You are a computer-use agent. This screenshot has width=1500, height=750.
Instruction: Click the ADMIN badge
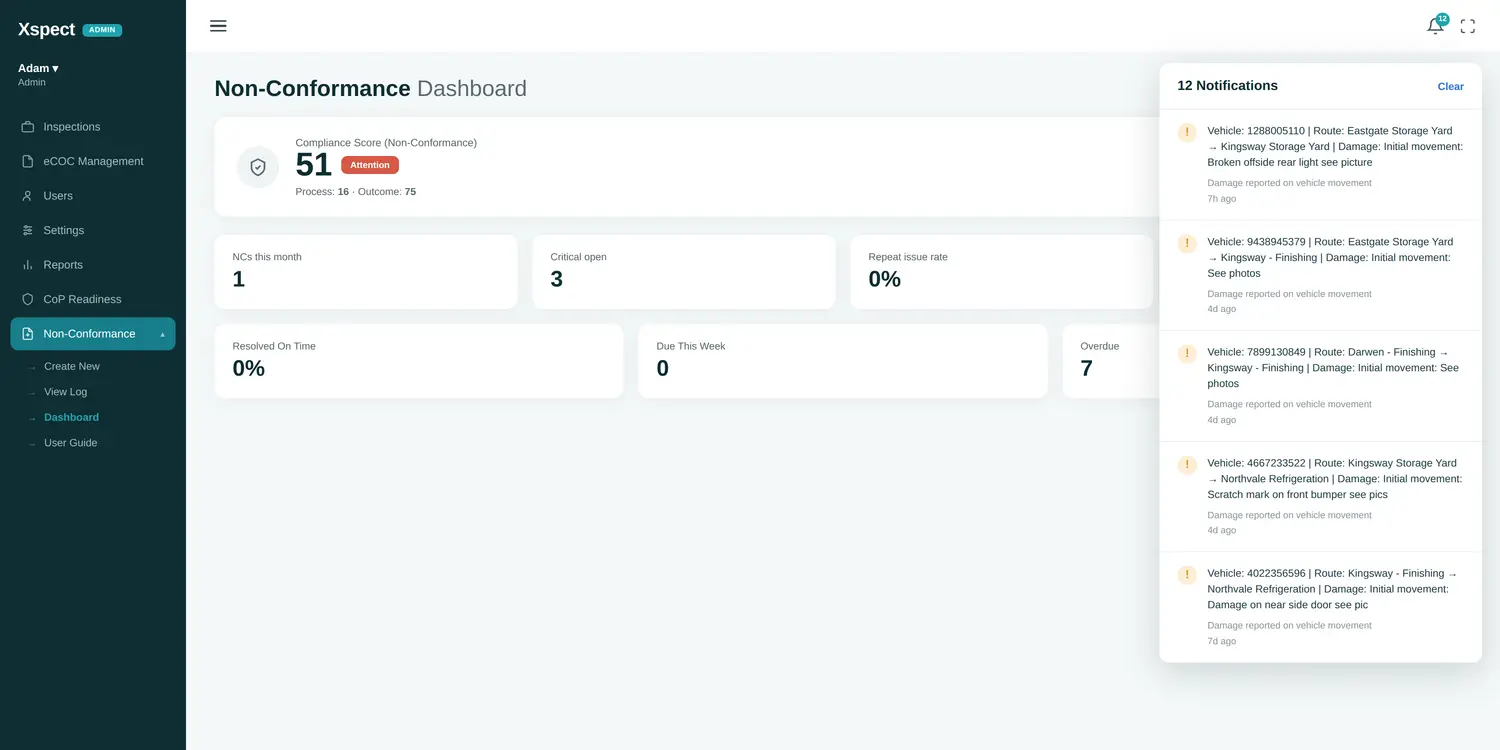[x=102, y=30]
